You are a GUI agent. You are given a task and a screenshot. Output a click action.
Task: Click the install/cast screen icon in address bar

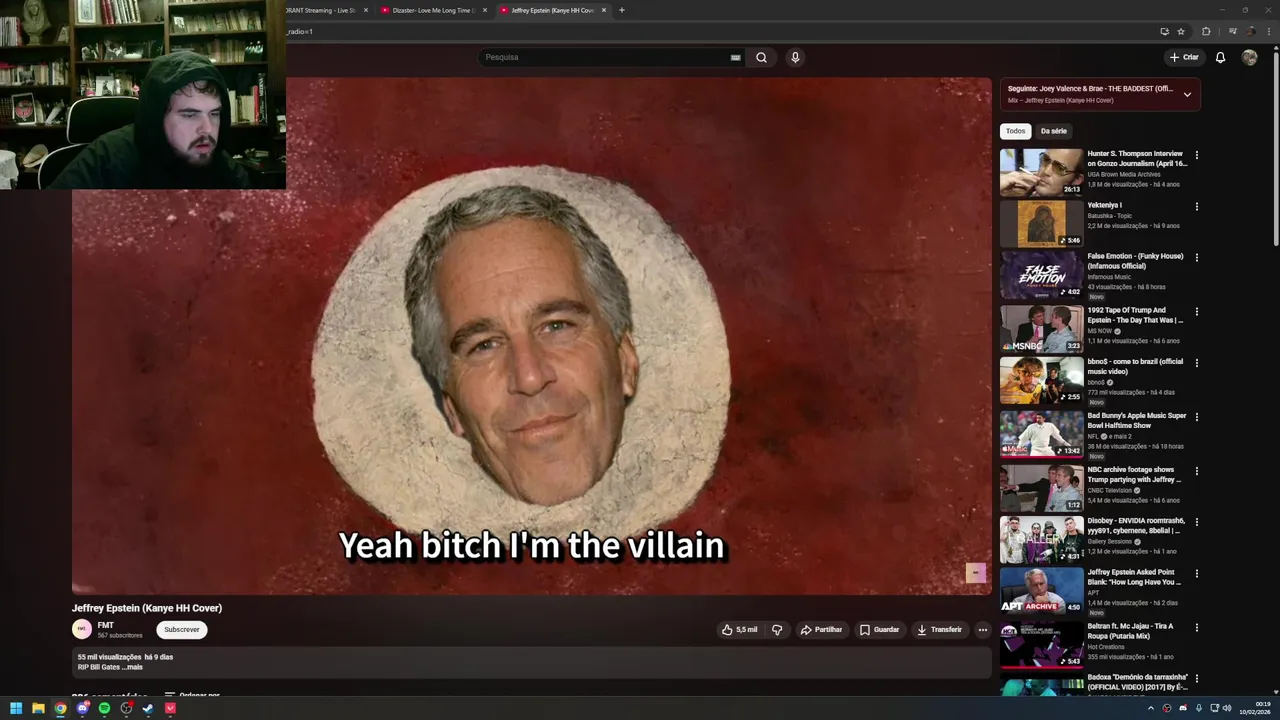pos(1164,31)
